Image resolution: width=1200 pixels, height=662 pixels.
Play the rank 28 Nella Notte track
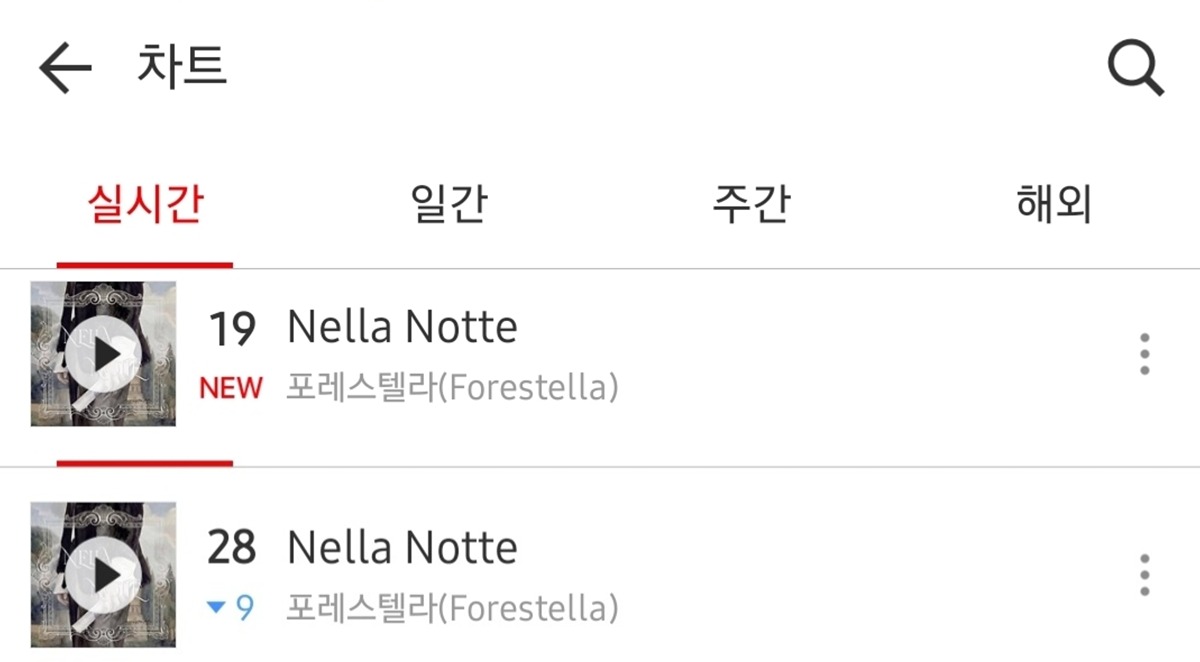coord(104,575)
